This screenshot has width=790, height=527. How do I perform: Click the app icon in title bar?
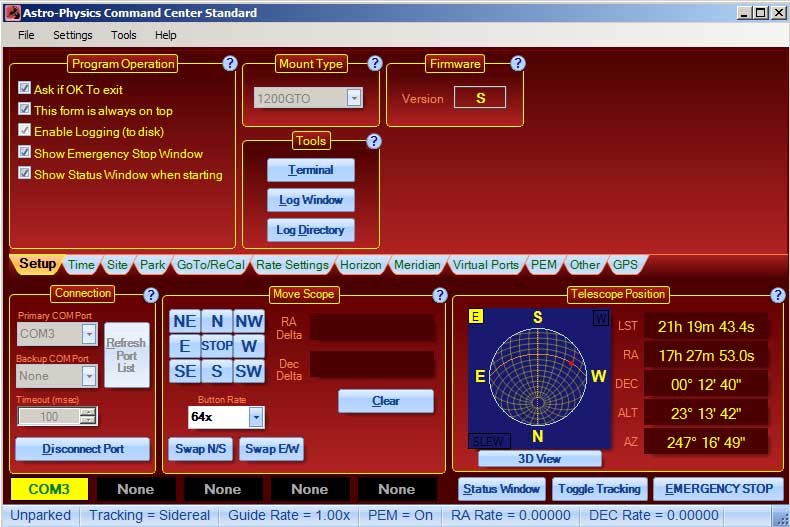13,13
